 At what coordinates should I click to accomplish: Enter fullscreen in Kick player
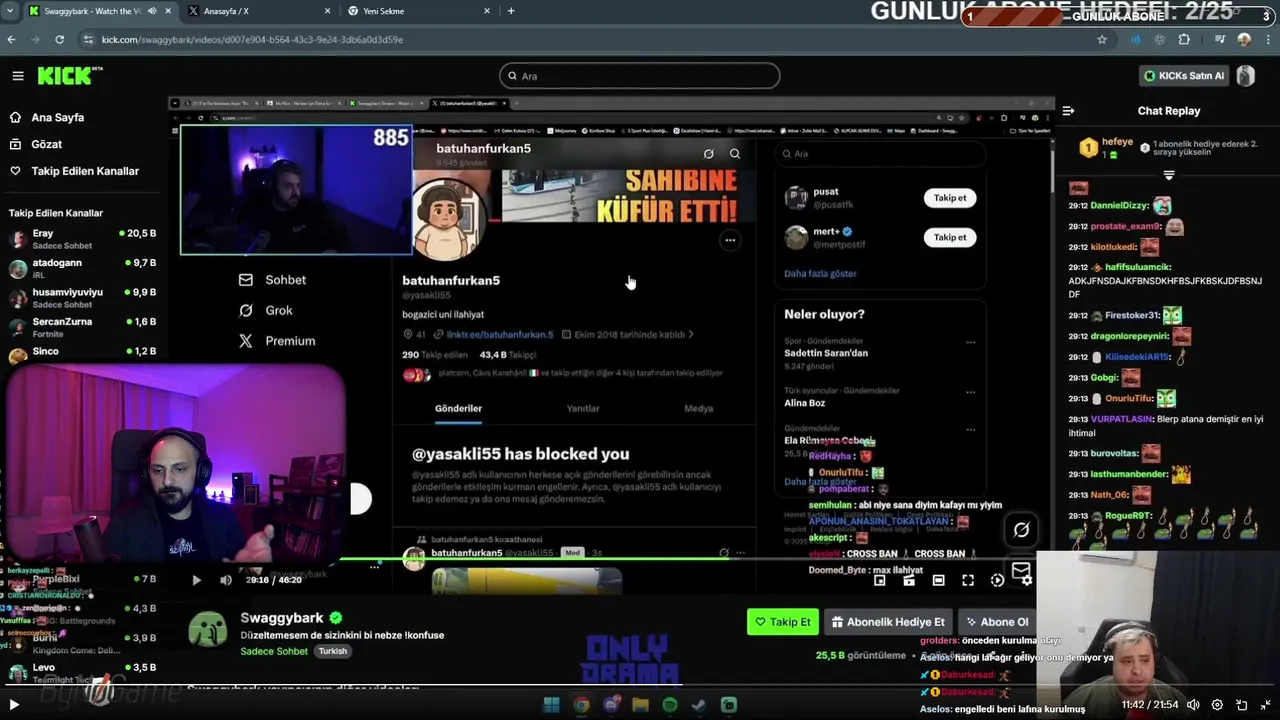coord(968,580)
